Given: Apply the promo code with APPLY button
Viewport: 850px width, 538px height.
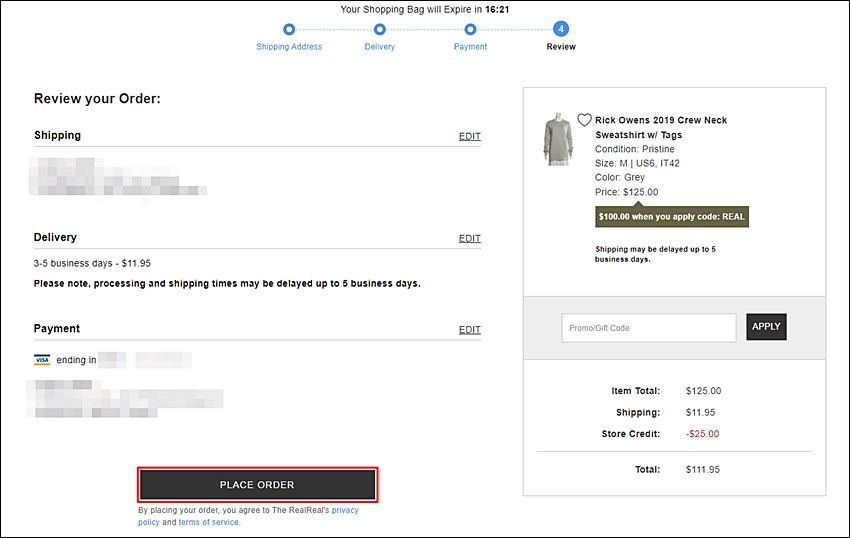Looking at the screenshot, I should point(766,326).
